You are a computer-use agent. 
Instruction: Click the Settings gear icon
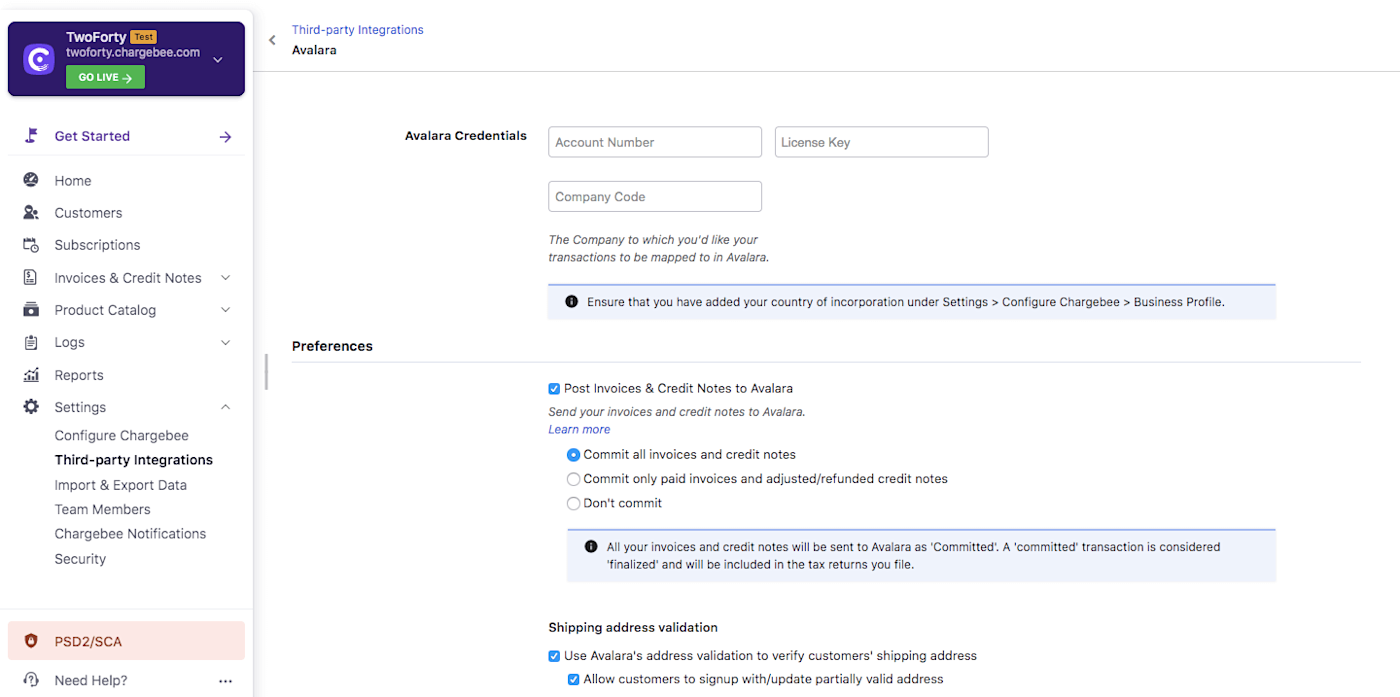pyautogui.click(x=31, y=407)
